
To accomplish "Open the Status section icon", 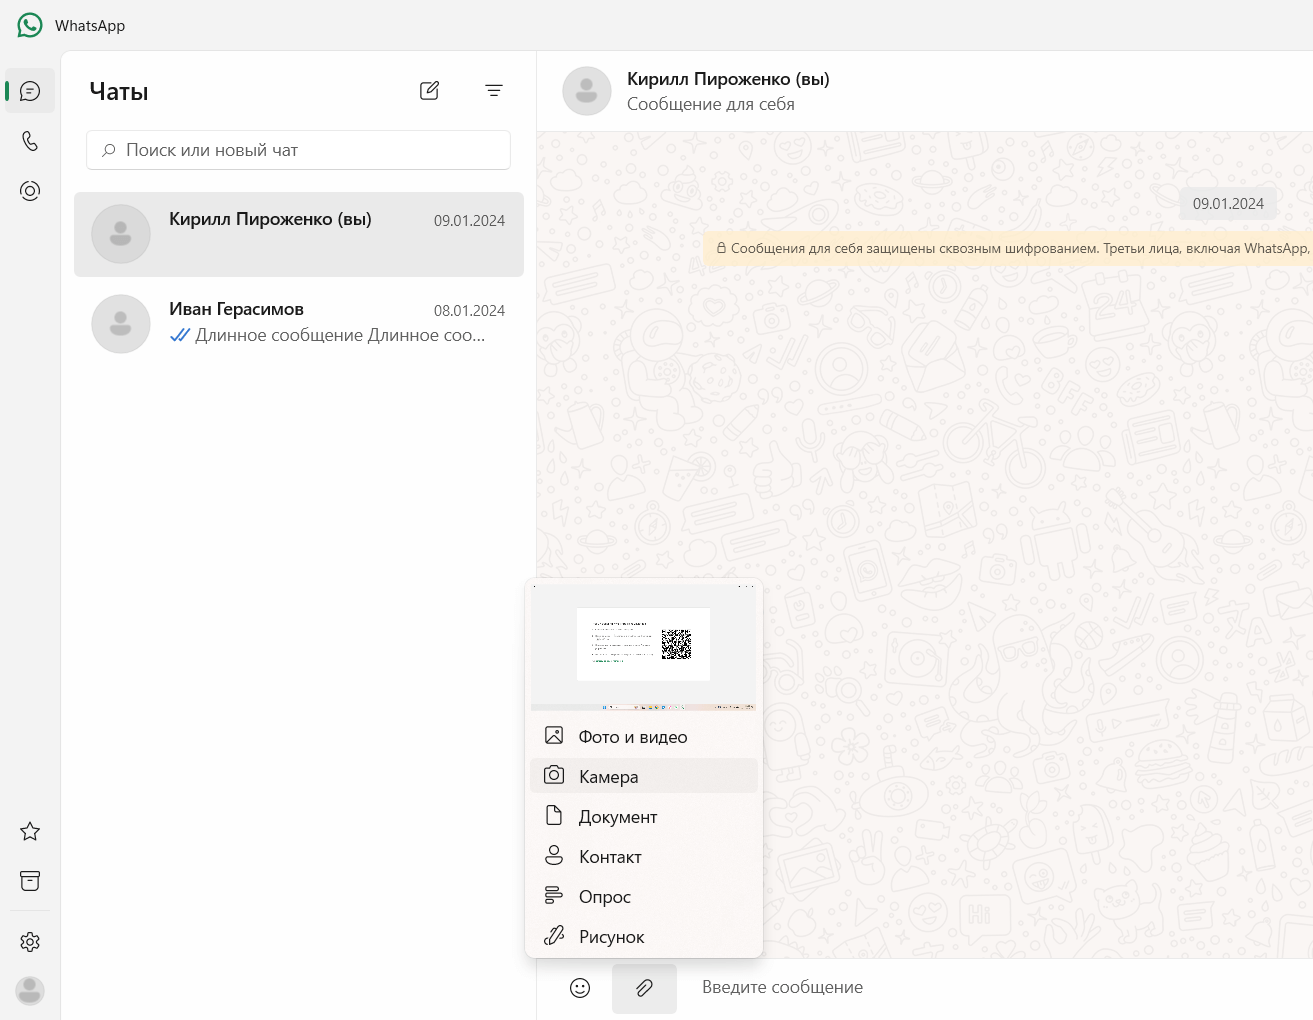I will pos(30,191).
